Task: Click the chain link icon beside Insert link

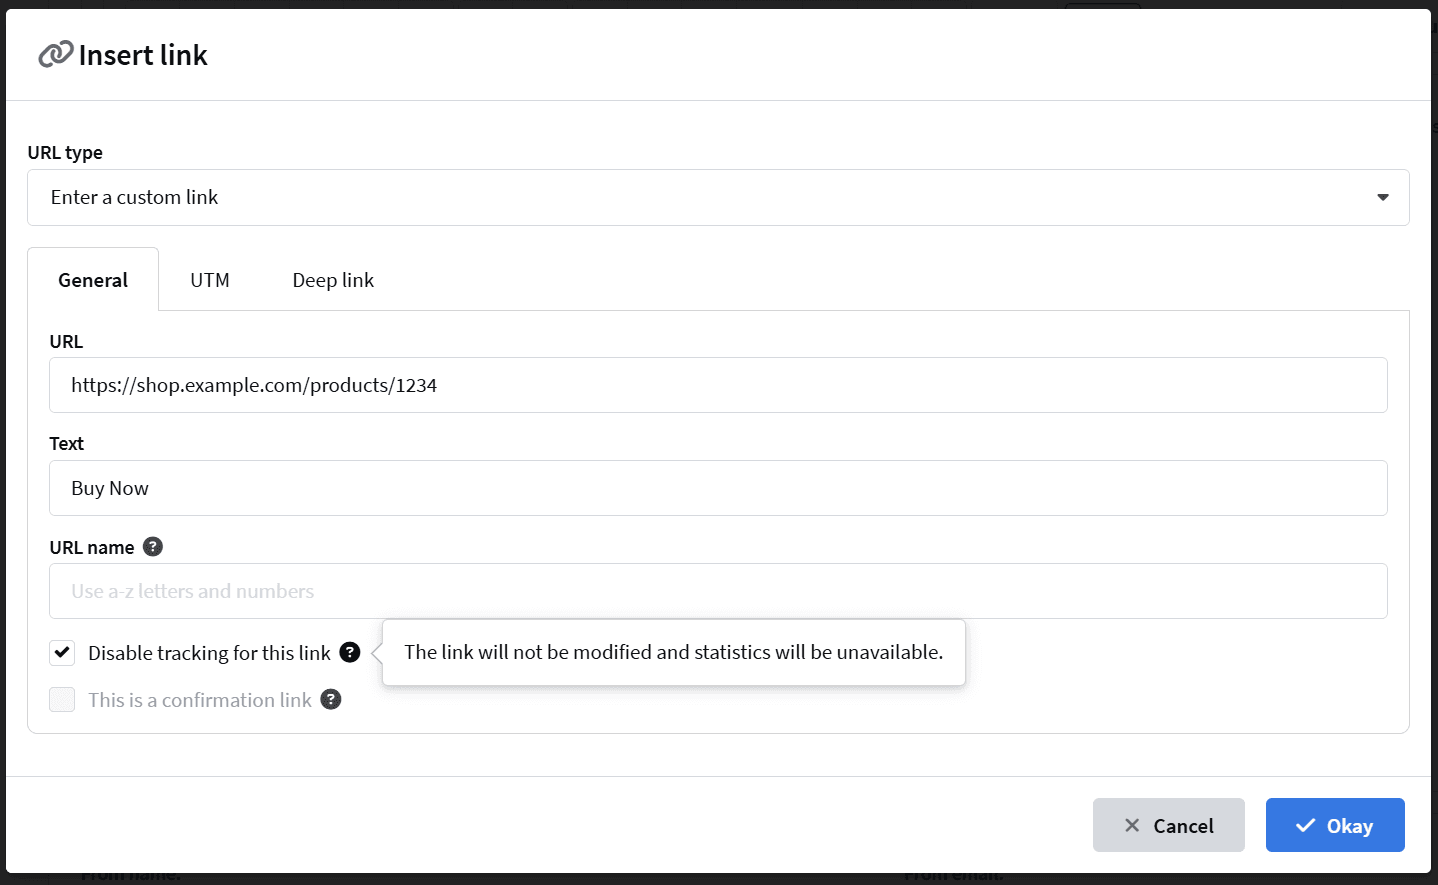Action: tap(56, 54)
